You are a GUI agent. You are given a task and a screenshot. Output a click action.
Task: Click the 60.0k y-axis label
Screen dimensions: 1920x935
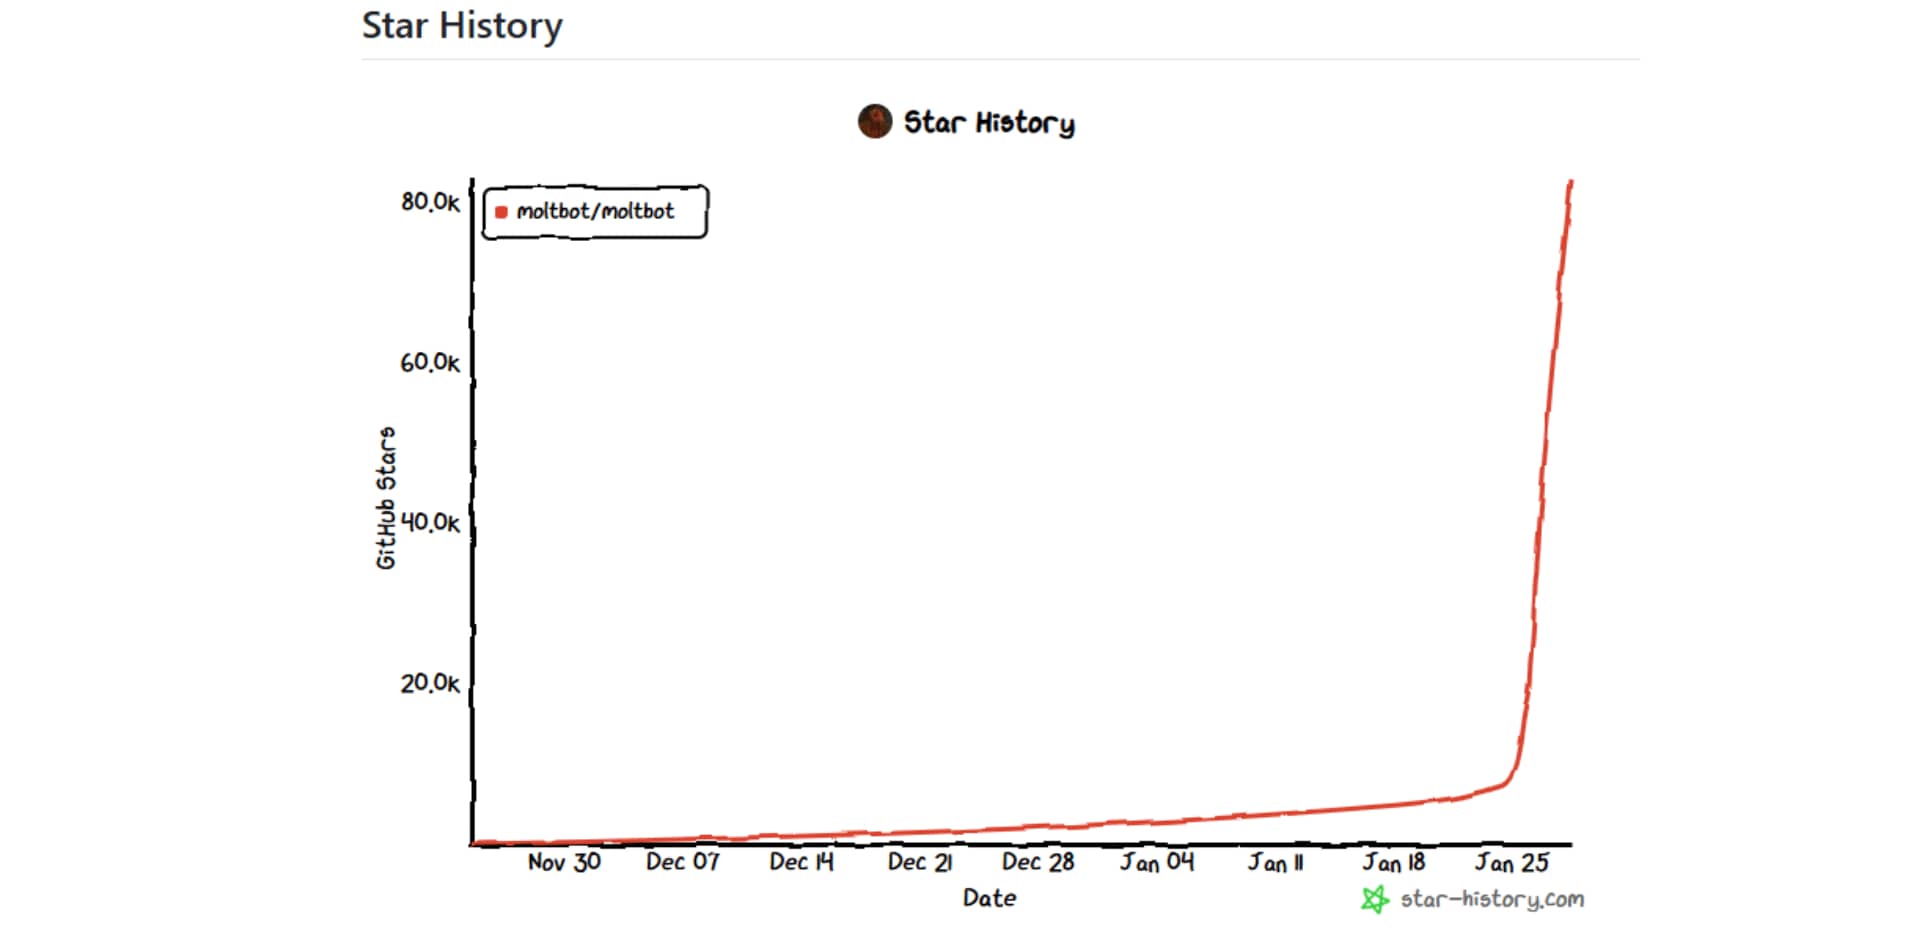(430, 362)
